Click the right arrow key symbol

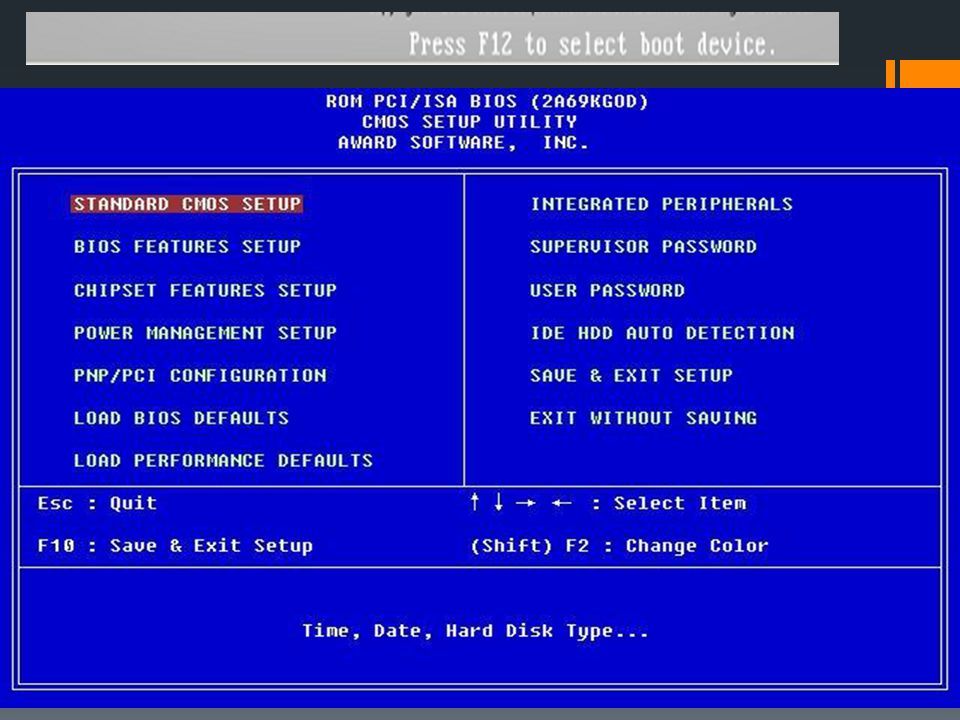tap(525, 503)
